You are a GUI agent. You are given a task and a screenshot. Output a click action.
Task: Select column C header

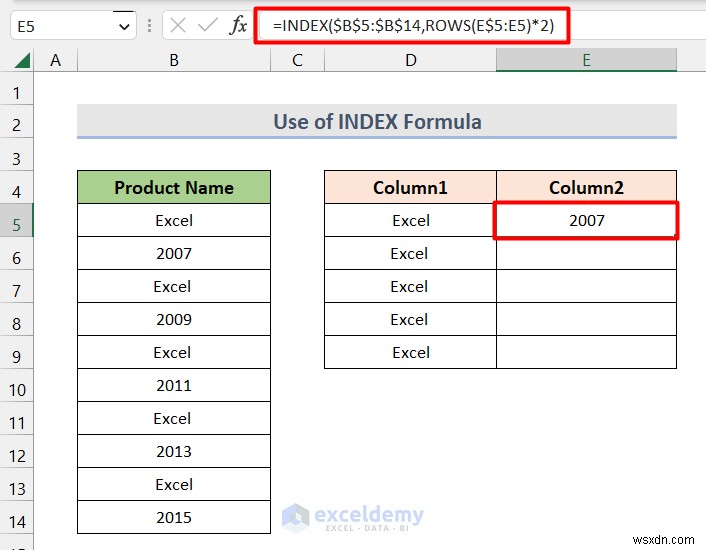click(x=297, y=60)
